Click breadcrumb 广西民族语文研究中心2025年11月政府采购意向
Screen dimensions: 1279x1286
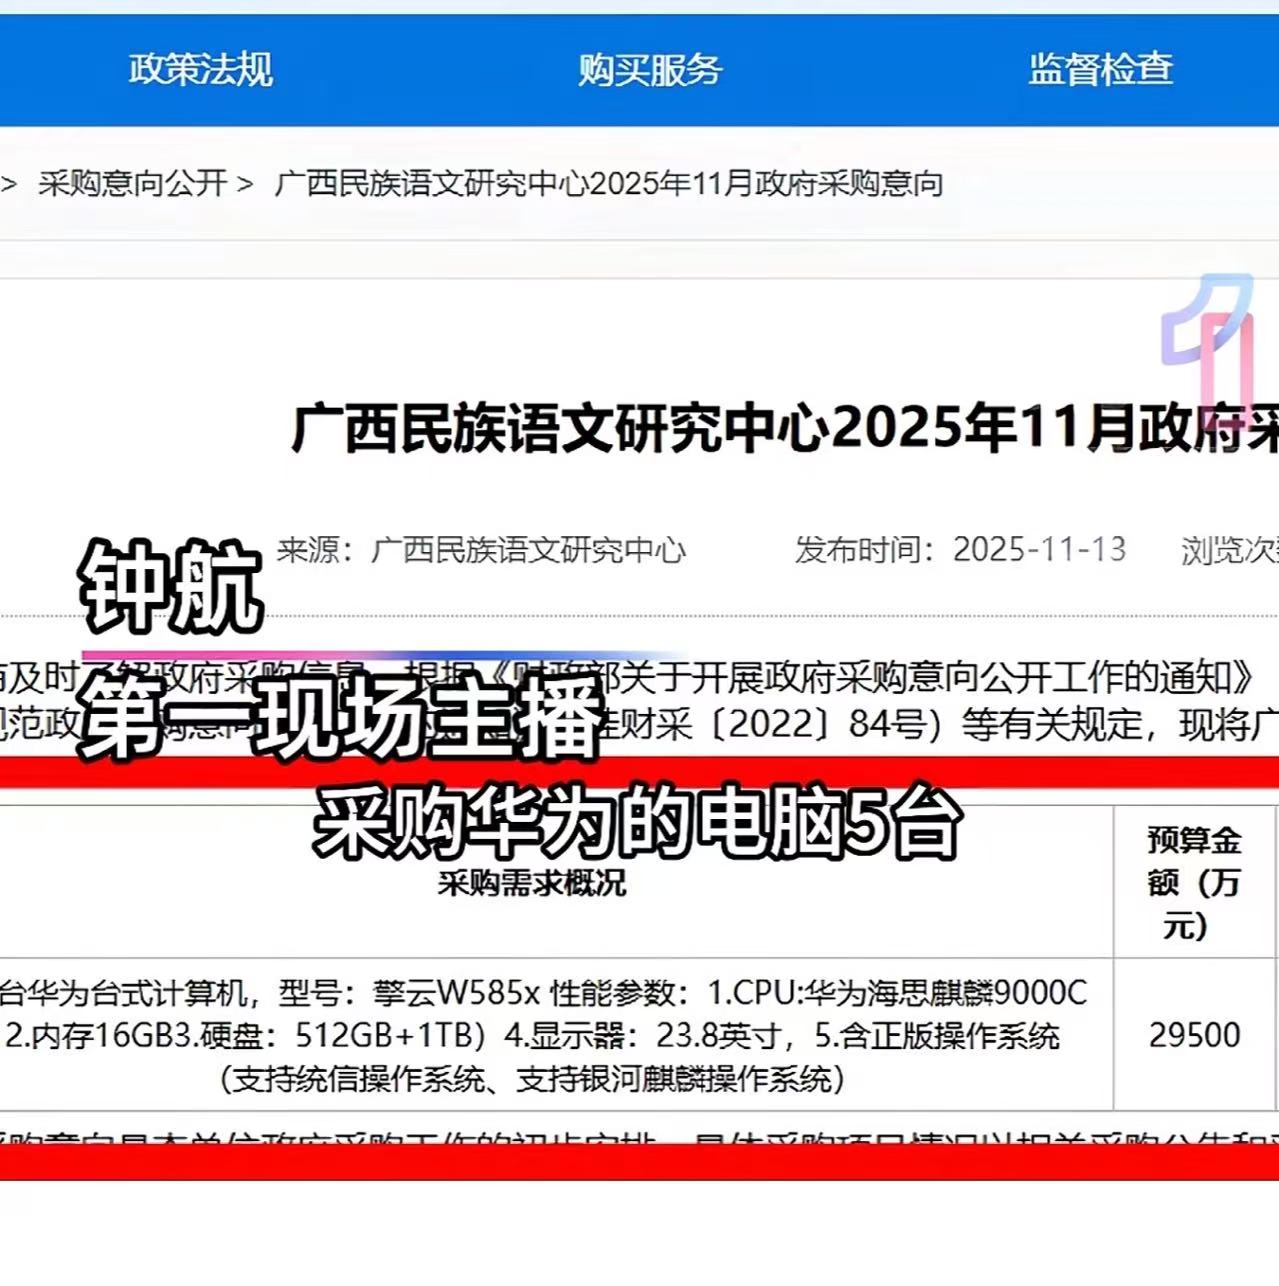click(608, 183)
